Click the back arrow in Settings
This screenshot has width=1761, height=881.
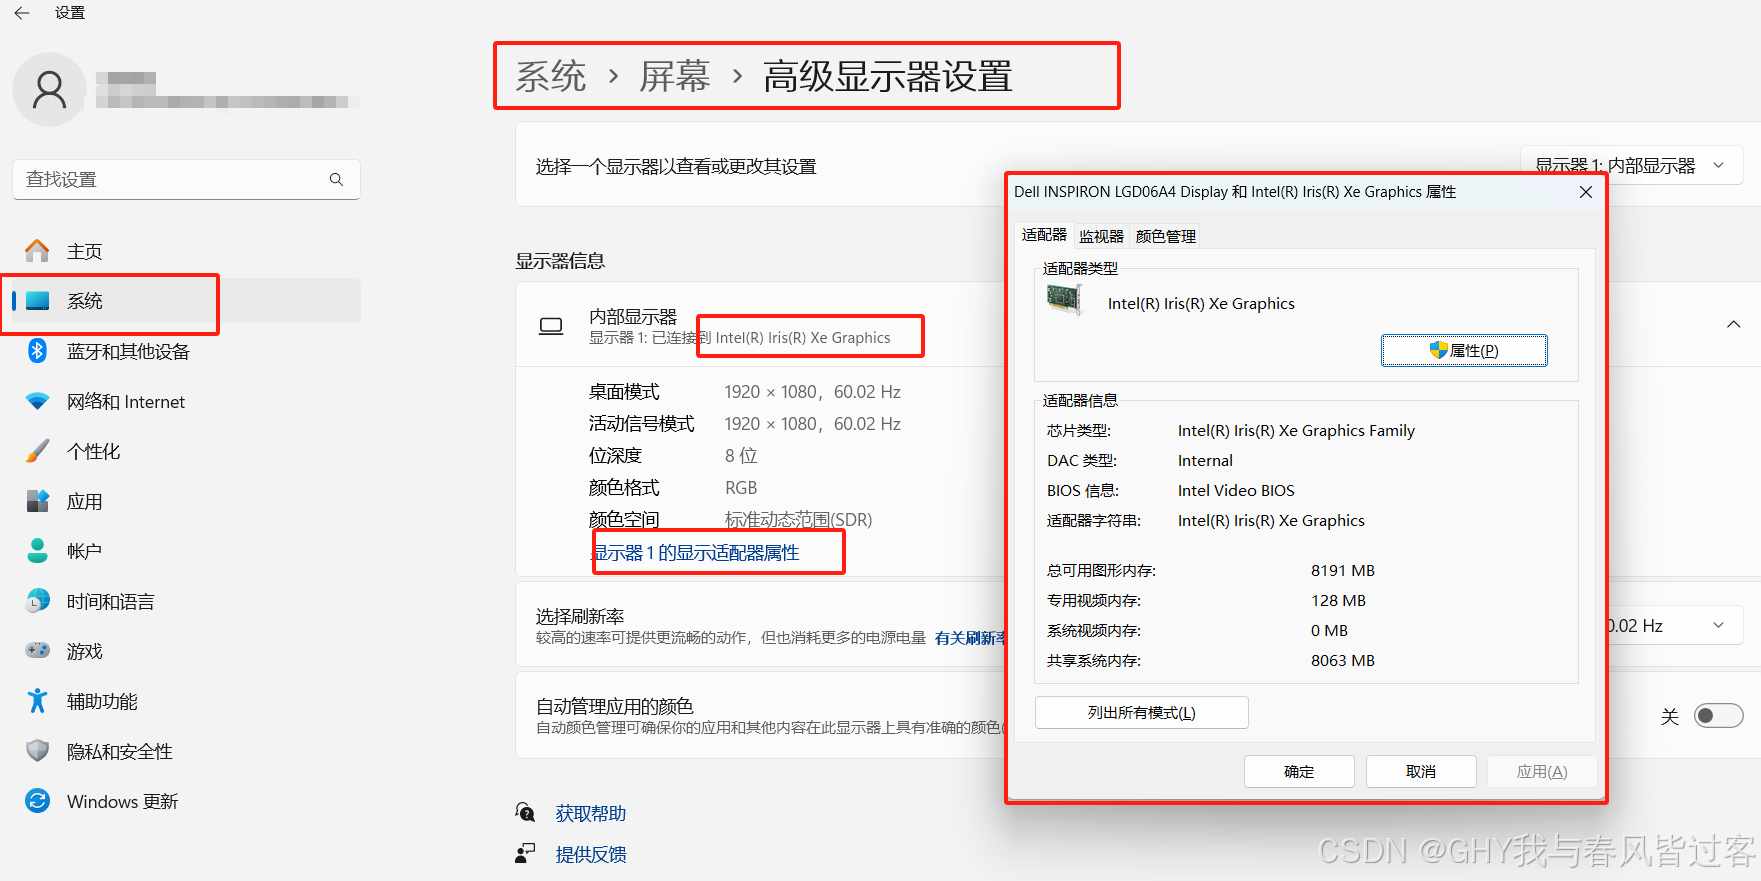[21, 13]
